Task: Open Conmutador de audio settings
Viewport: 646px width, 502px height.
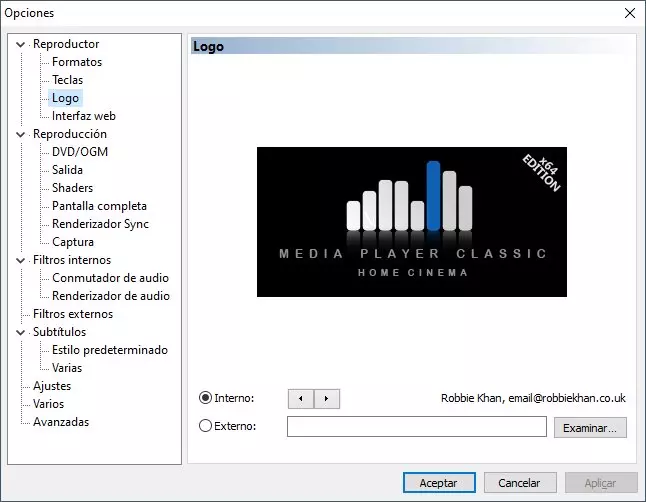Action: pyautogui.click(x=110, y=278)
